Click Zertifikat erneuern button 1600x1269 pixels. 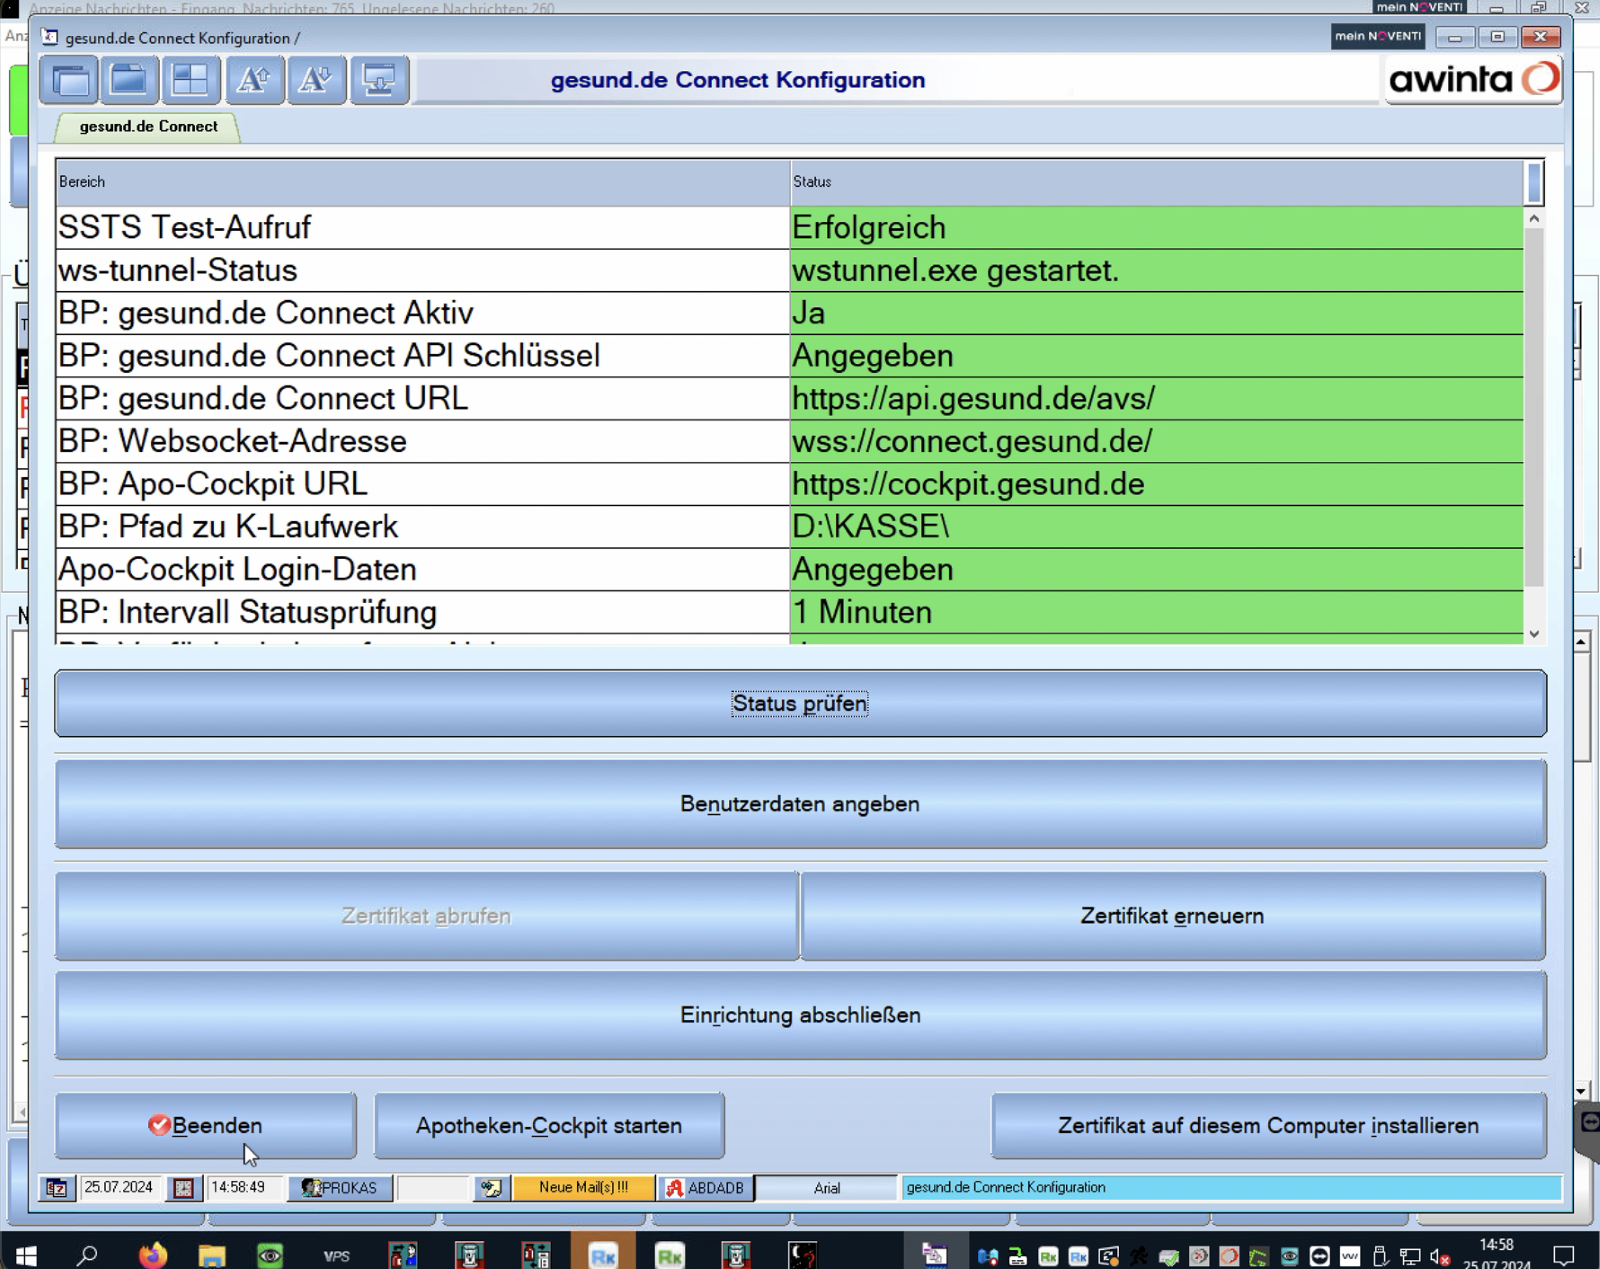tap(1173, 916)
